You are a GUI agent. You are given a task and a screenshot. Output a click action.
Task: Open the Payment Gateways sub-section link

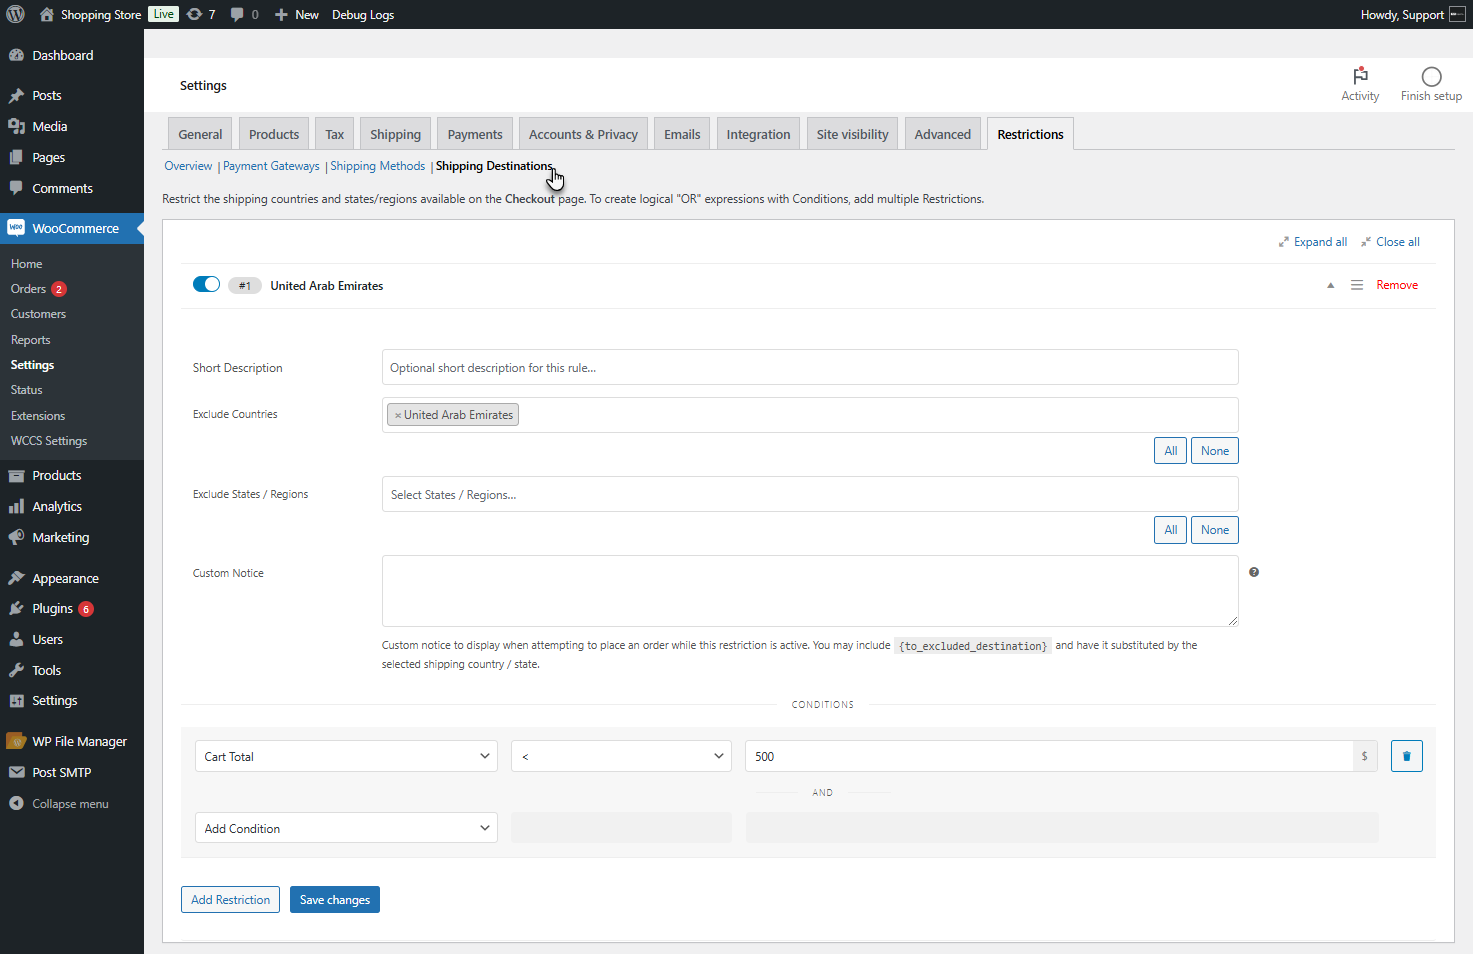[271, 166]
